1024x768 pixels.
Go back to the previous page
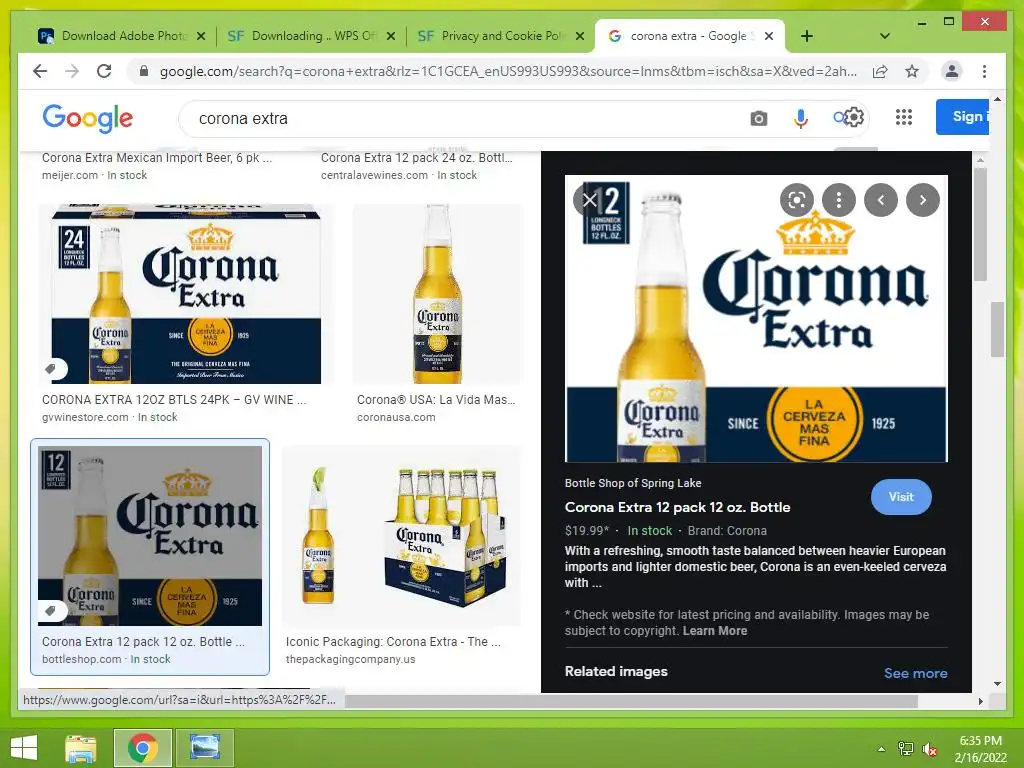pyautogui.click(x=40, y=71)
